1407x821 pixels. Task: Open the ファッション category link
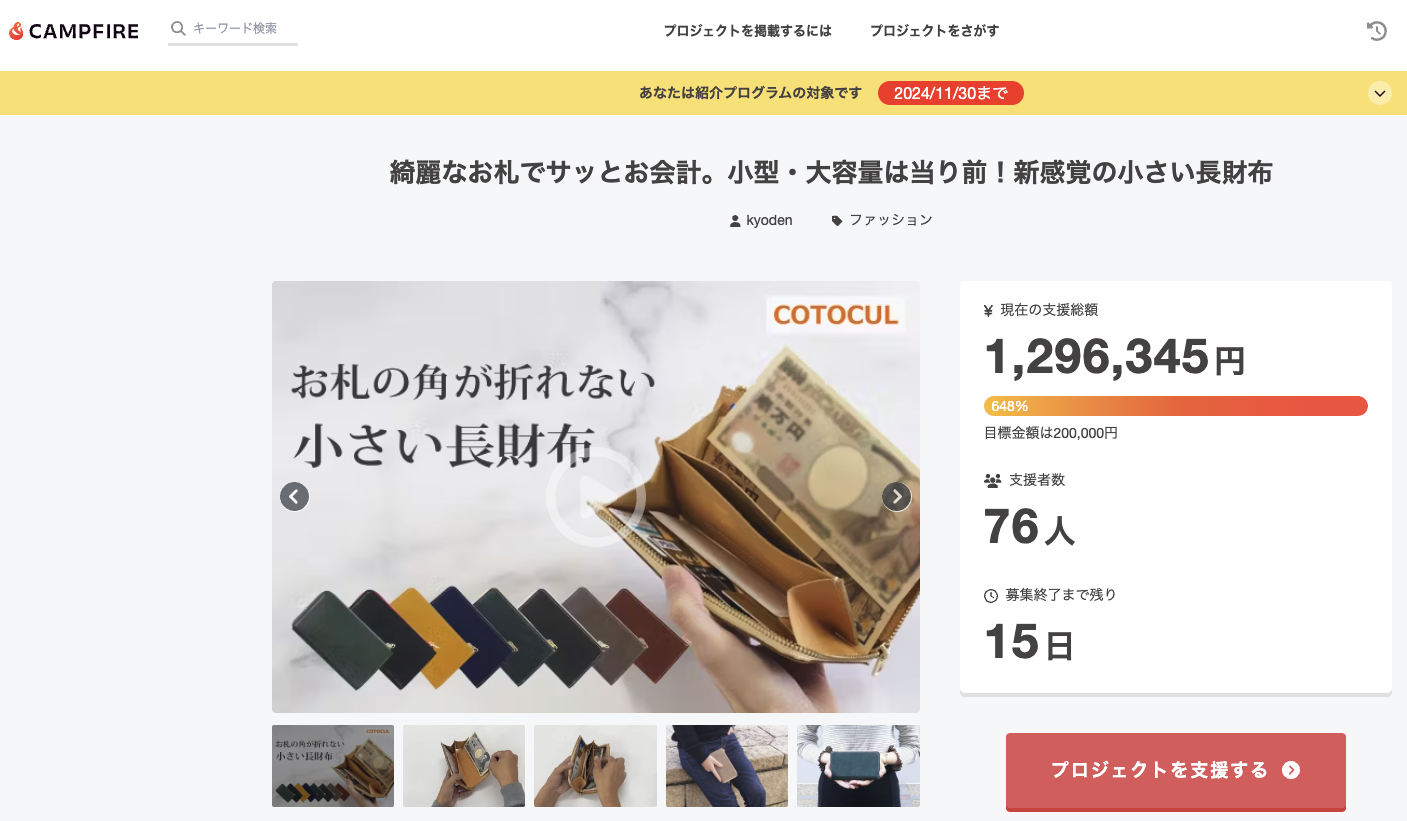(891, 220)
